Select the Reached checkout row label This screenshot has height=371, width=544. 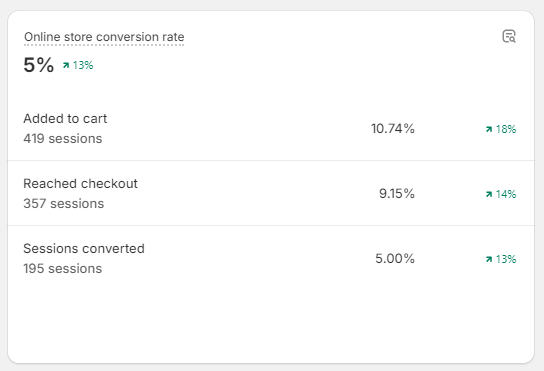coord(80,184)
